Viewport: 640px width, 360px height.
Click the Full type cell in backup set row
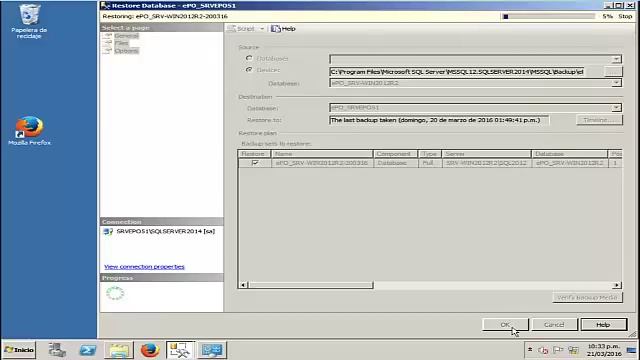(429, 163)
